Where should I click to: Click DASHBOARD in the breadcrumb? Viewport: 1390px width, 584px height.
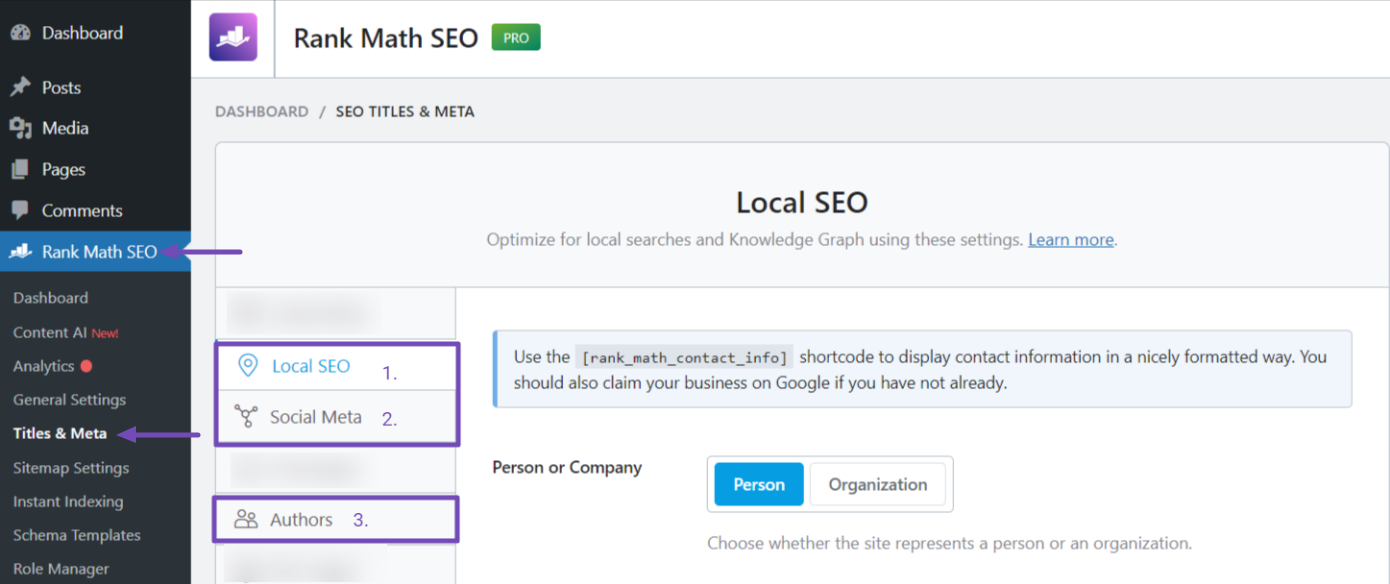[262, 112]
